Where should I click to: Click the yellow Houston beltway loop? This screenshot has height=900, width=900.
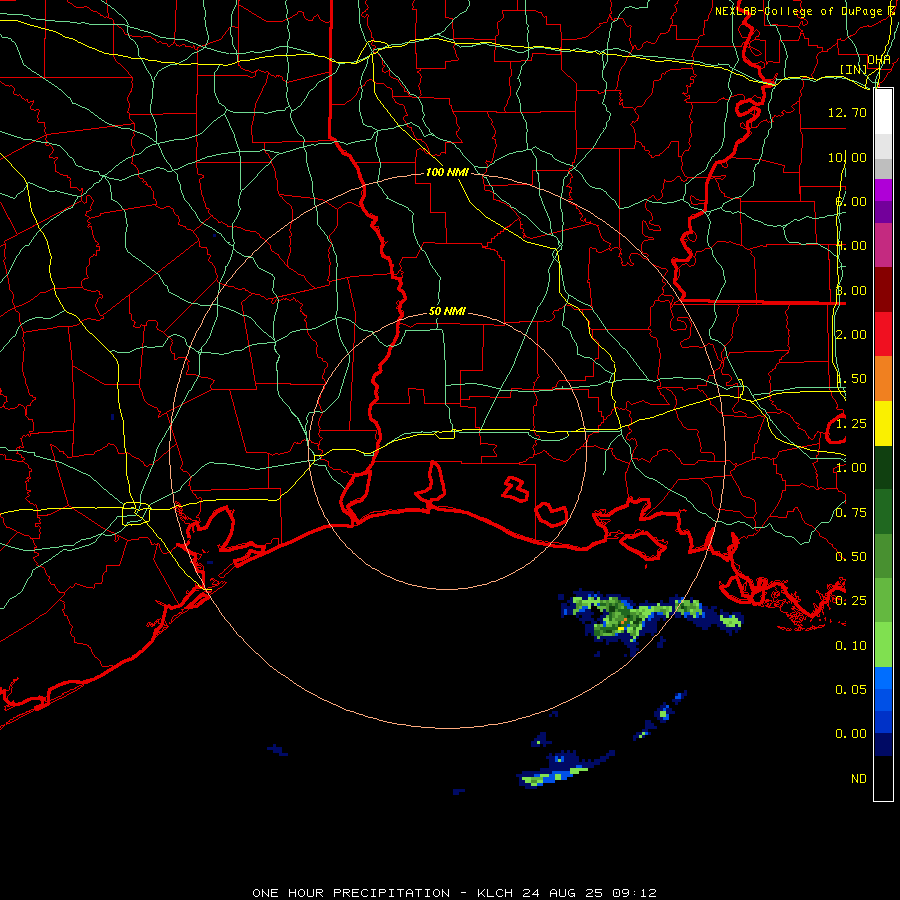click(136, 513)
